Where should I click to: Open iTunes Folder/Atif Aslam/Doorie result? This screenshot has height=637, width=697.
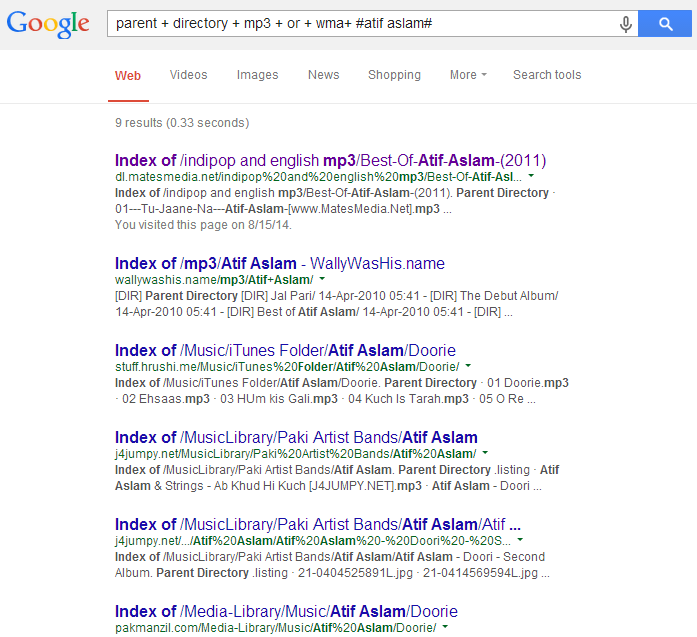[x=285, y=351]
